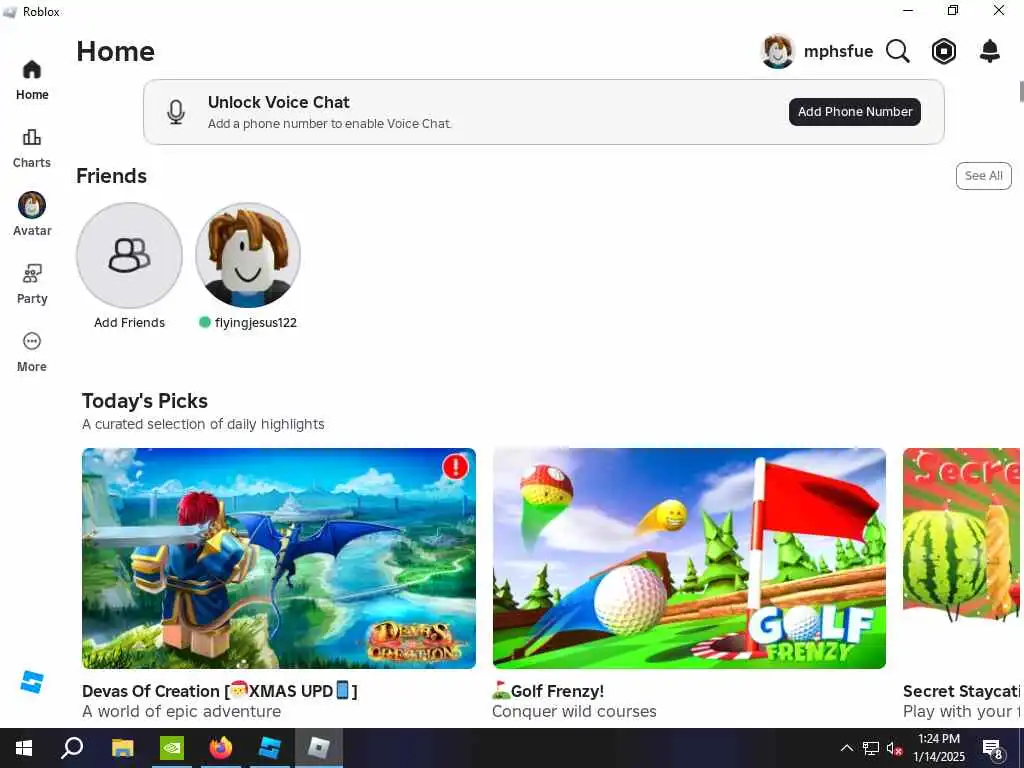The height and width of the screenshot is (768, 1024).
Task: Open Roblox Studio from taskbar
Action: tap(270, 748)
